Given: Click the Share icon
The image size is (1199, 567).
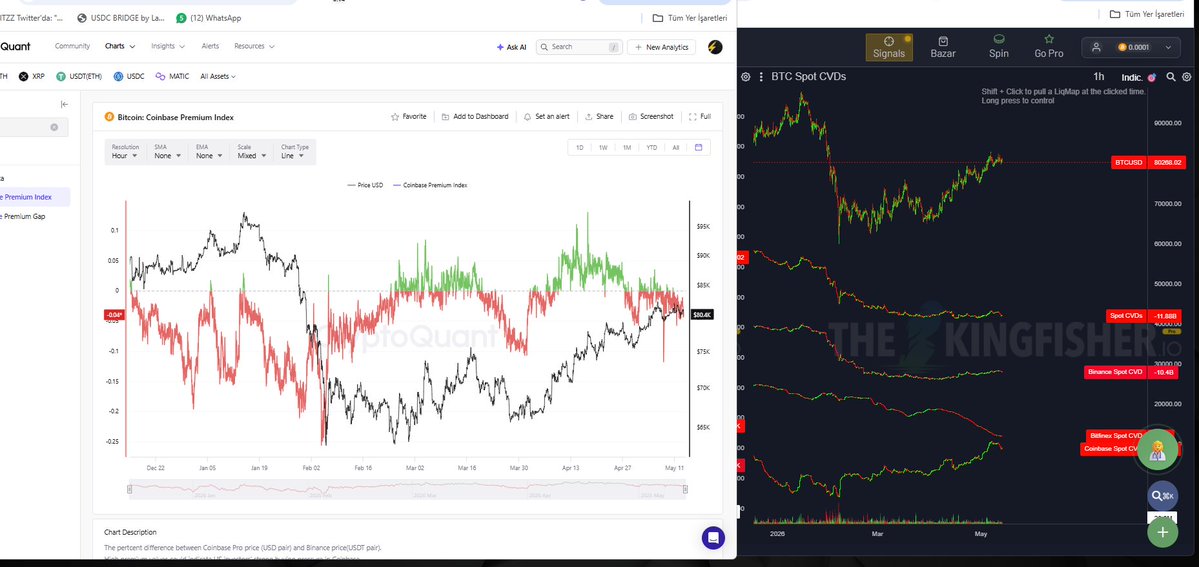Looking at the screenshot, I should (x=589, y=117).
